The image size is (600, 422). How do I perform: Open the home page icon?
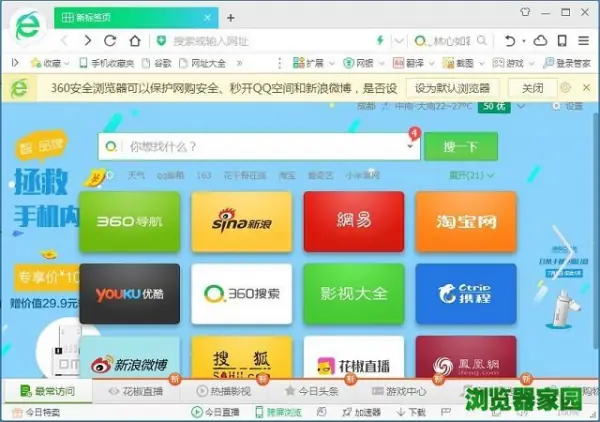point(135,40)
